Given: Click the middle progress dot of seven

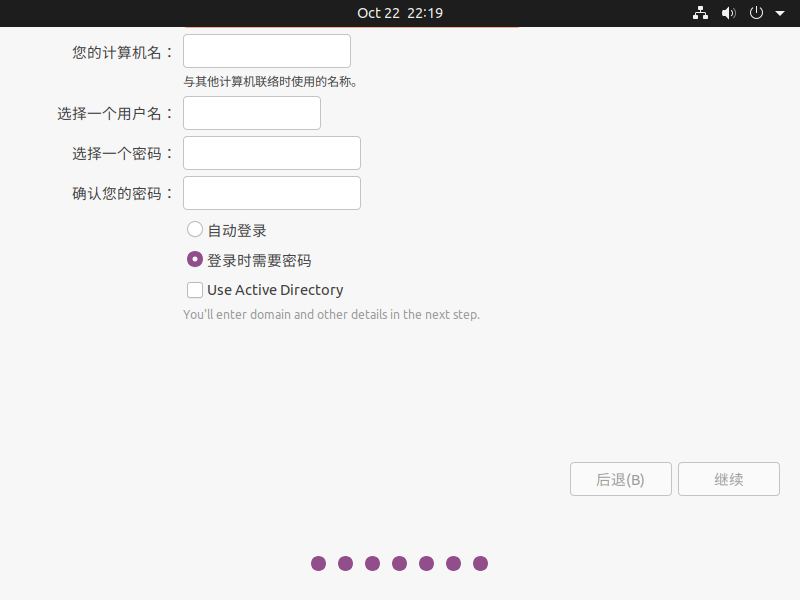Looking at the screenshot, I should [x=400, y=563].
